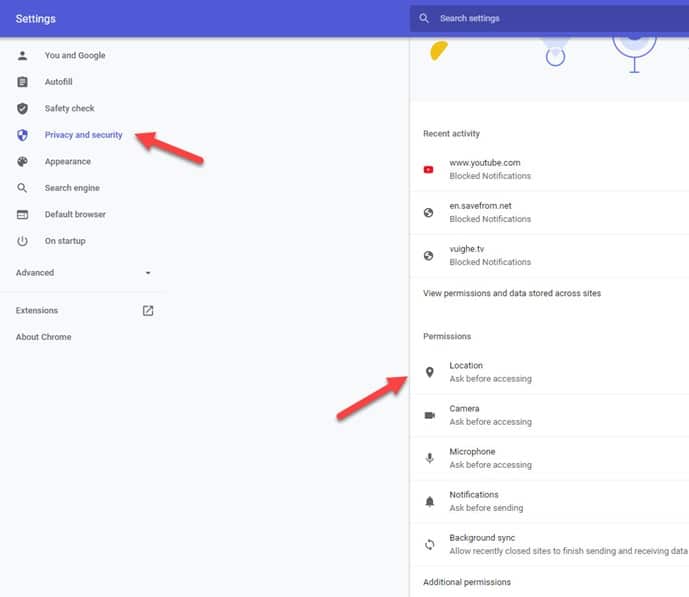689x597 pixels.
Task: Open the Extensions page link
Action: pos(83,311)
